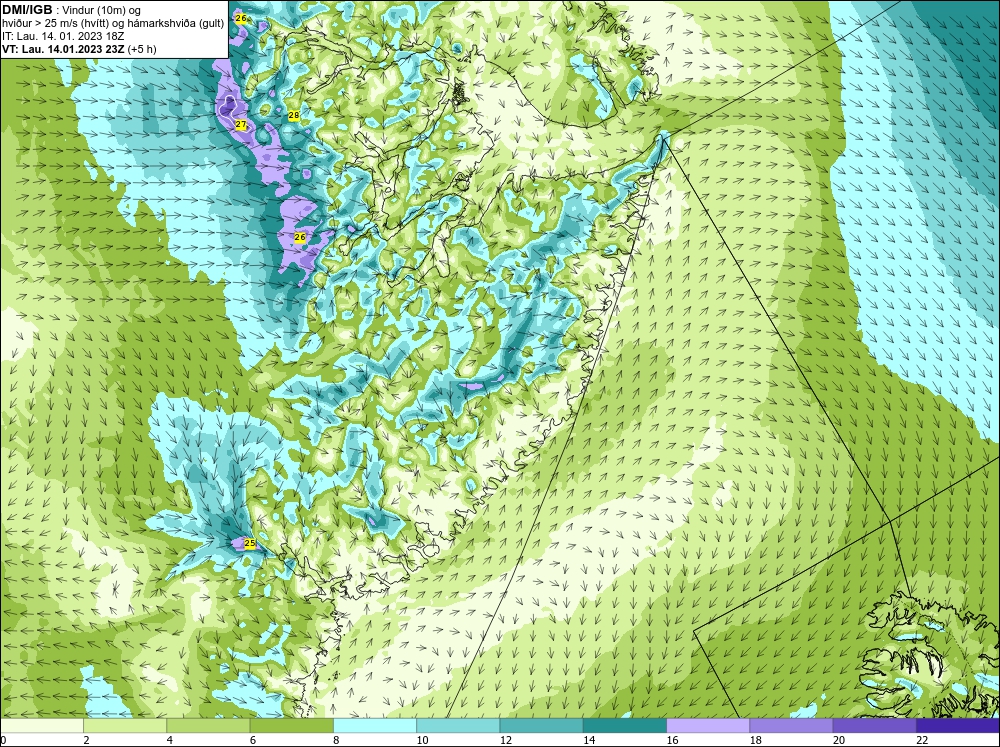Click the yellow gust label 28
Screen dimensions: 1000x747
[294, 115]
